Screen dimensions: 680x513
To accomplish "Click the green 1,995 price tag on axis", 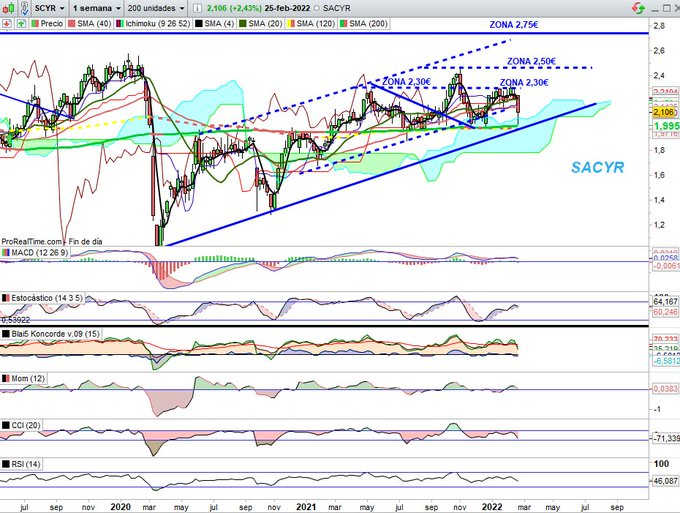I will pyautogui.click(x=666, y=126).
